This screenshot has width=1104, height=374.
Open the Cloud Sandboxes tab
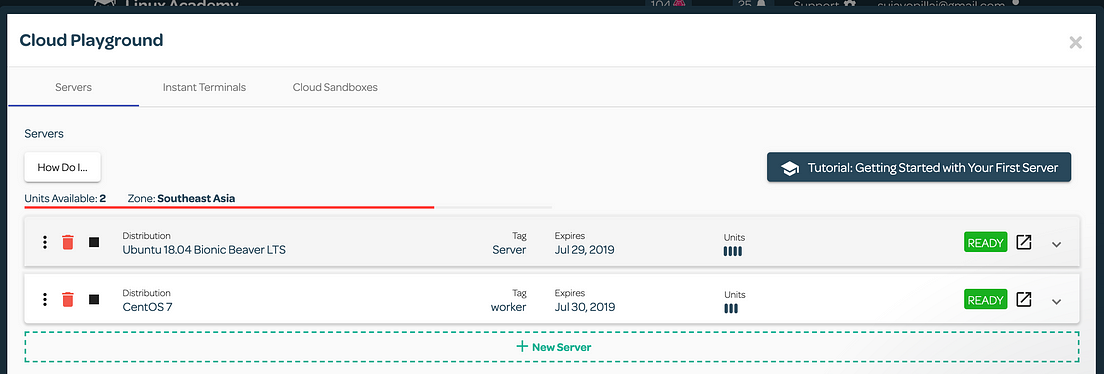pos(335,87)
